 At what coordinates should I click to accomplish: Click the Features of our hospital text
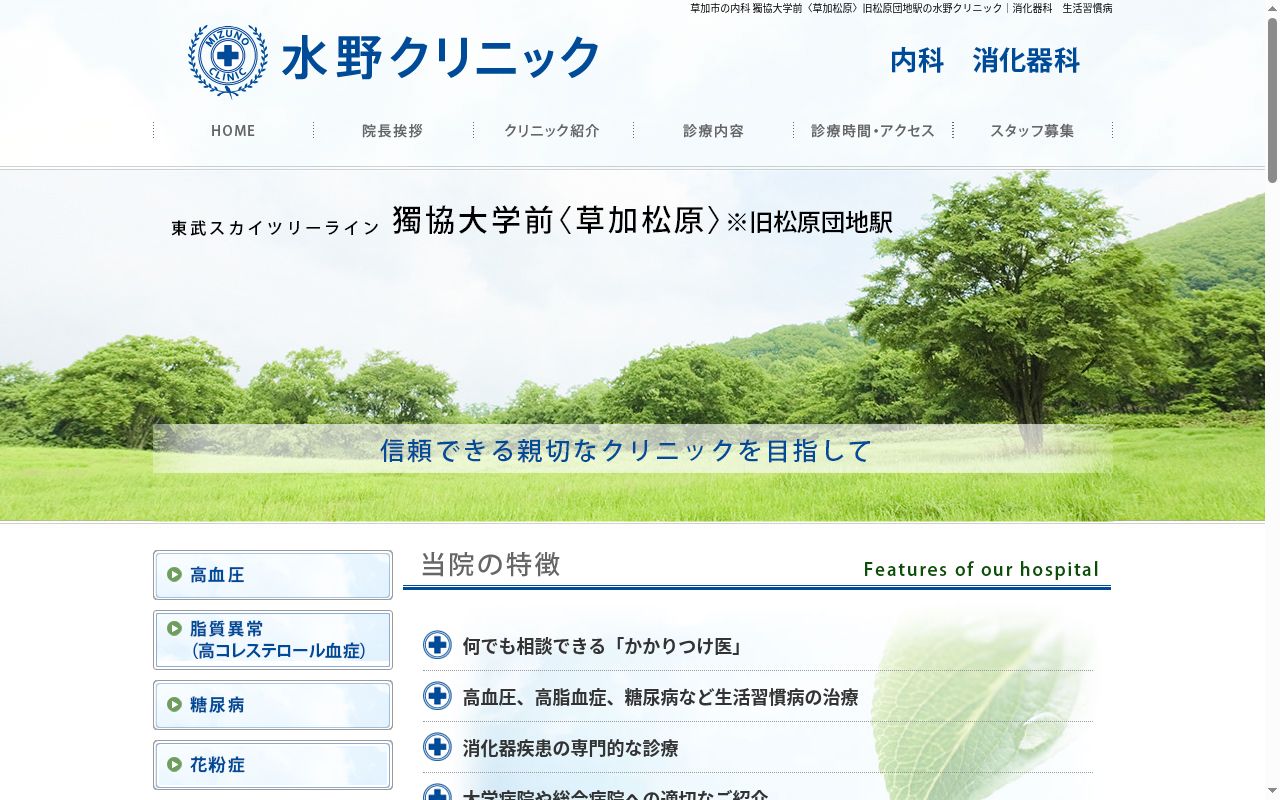(981, 569)
